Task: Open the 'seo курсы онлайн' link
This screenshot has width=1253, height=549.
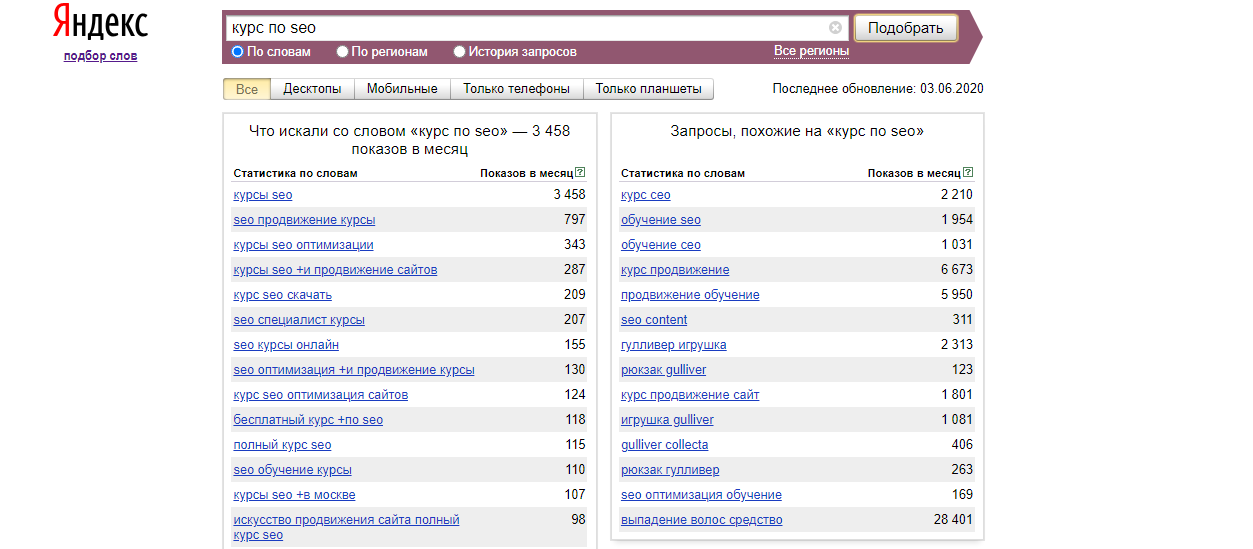Action: click(x=286, y=345)
